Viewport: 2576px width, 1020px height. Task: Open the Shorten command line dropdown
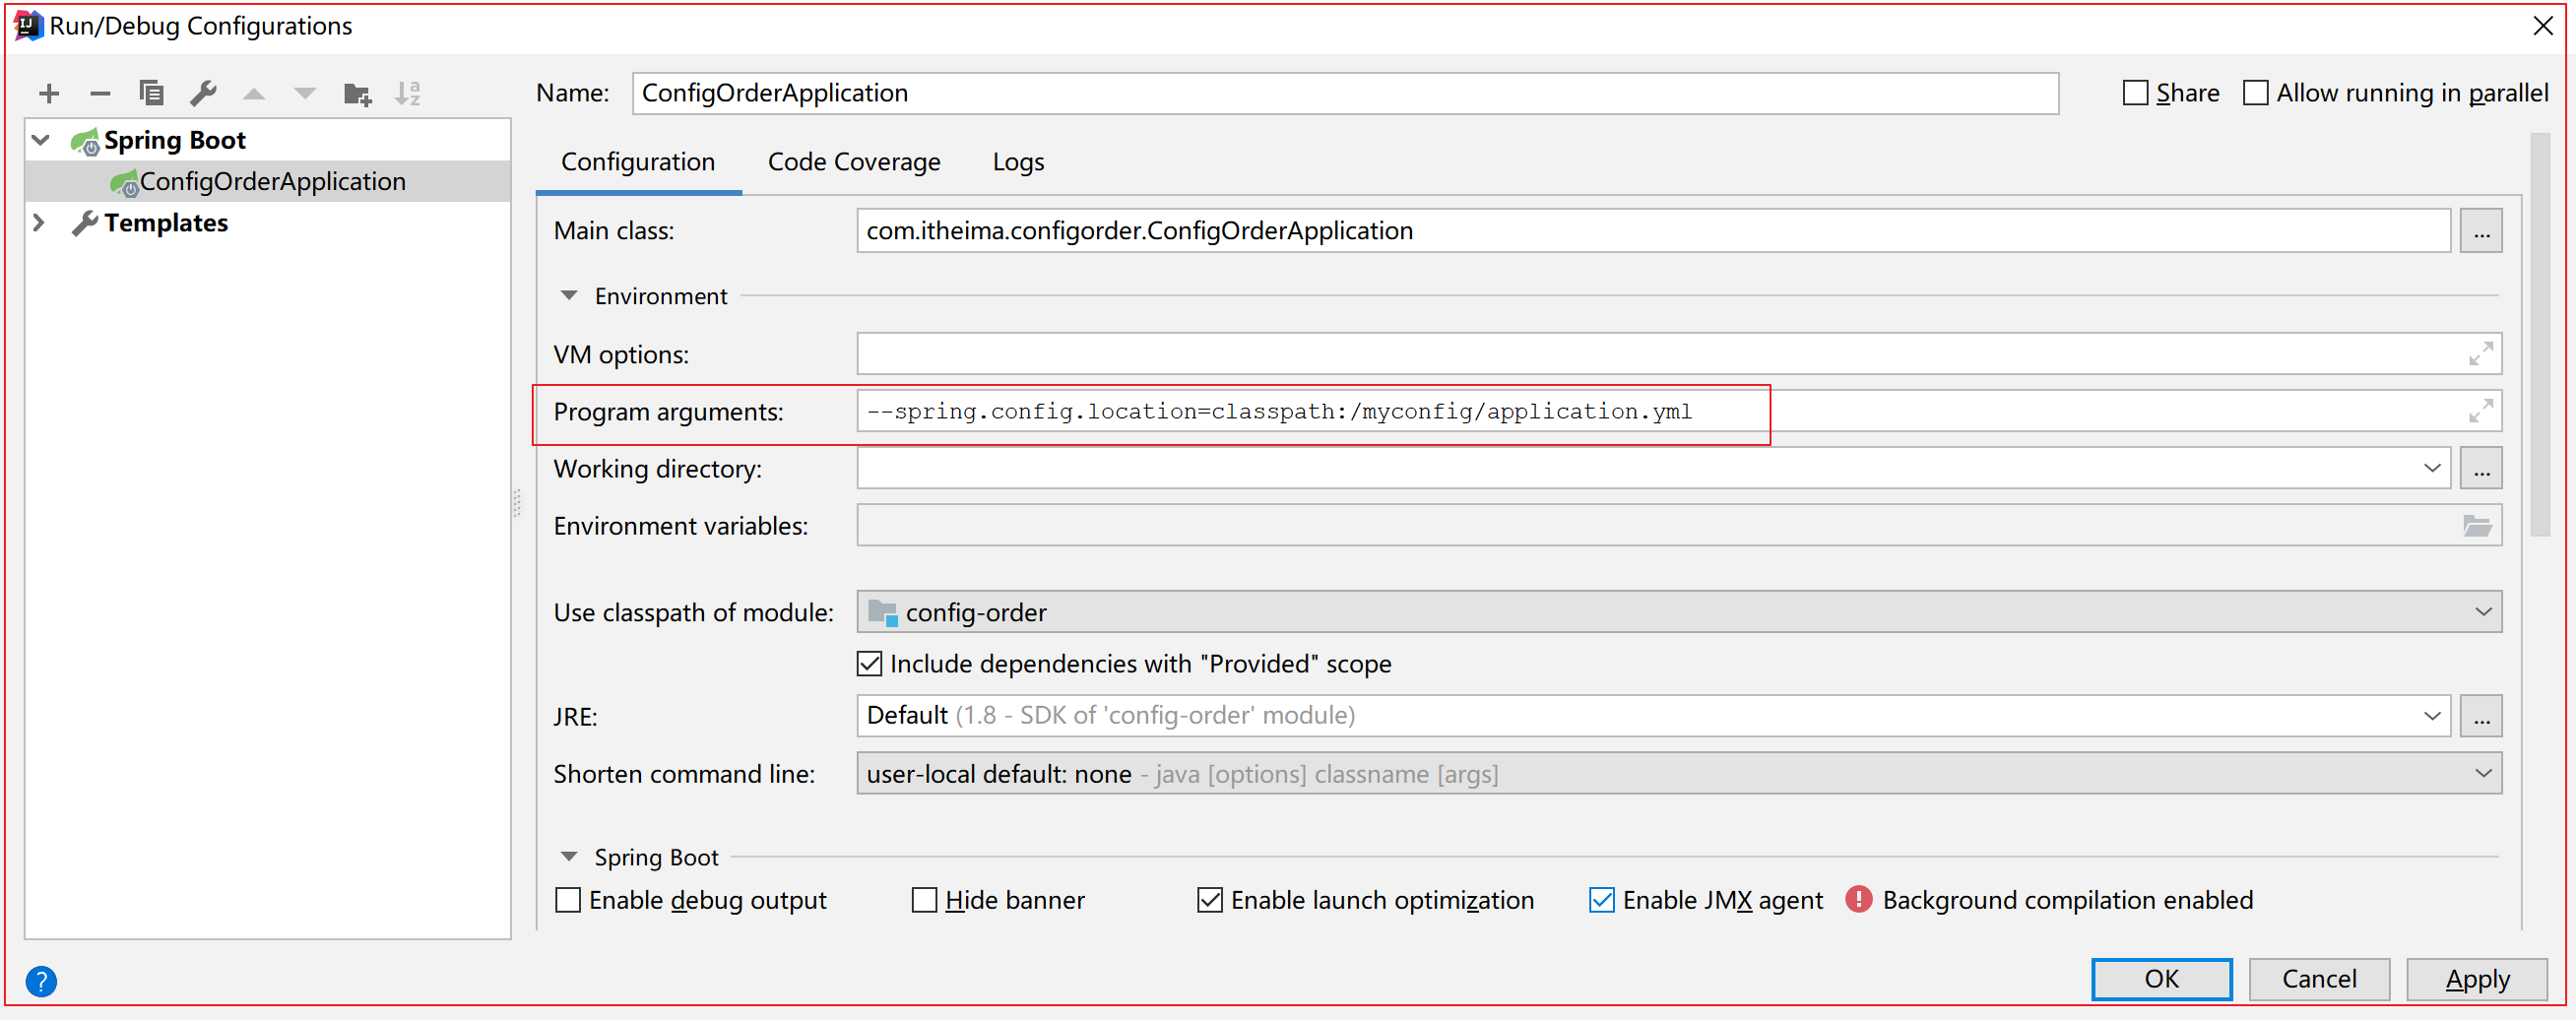[x=2483, y=774]
